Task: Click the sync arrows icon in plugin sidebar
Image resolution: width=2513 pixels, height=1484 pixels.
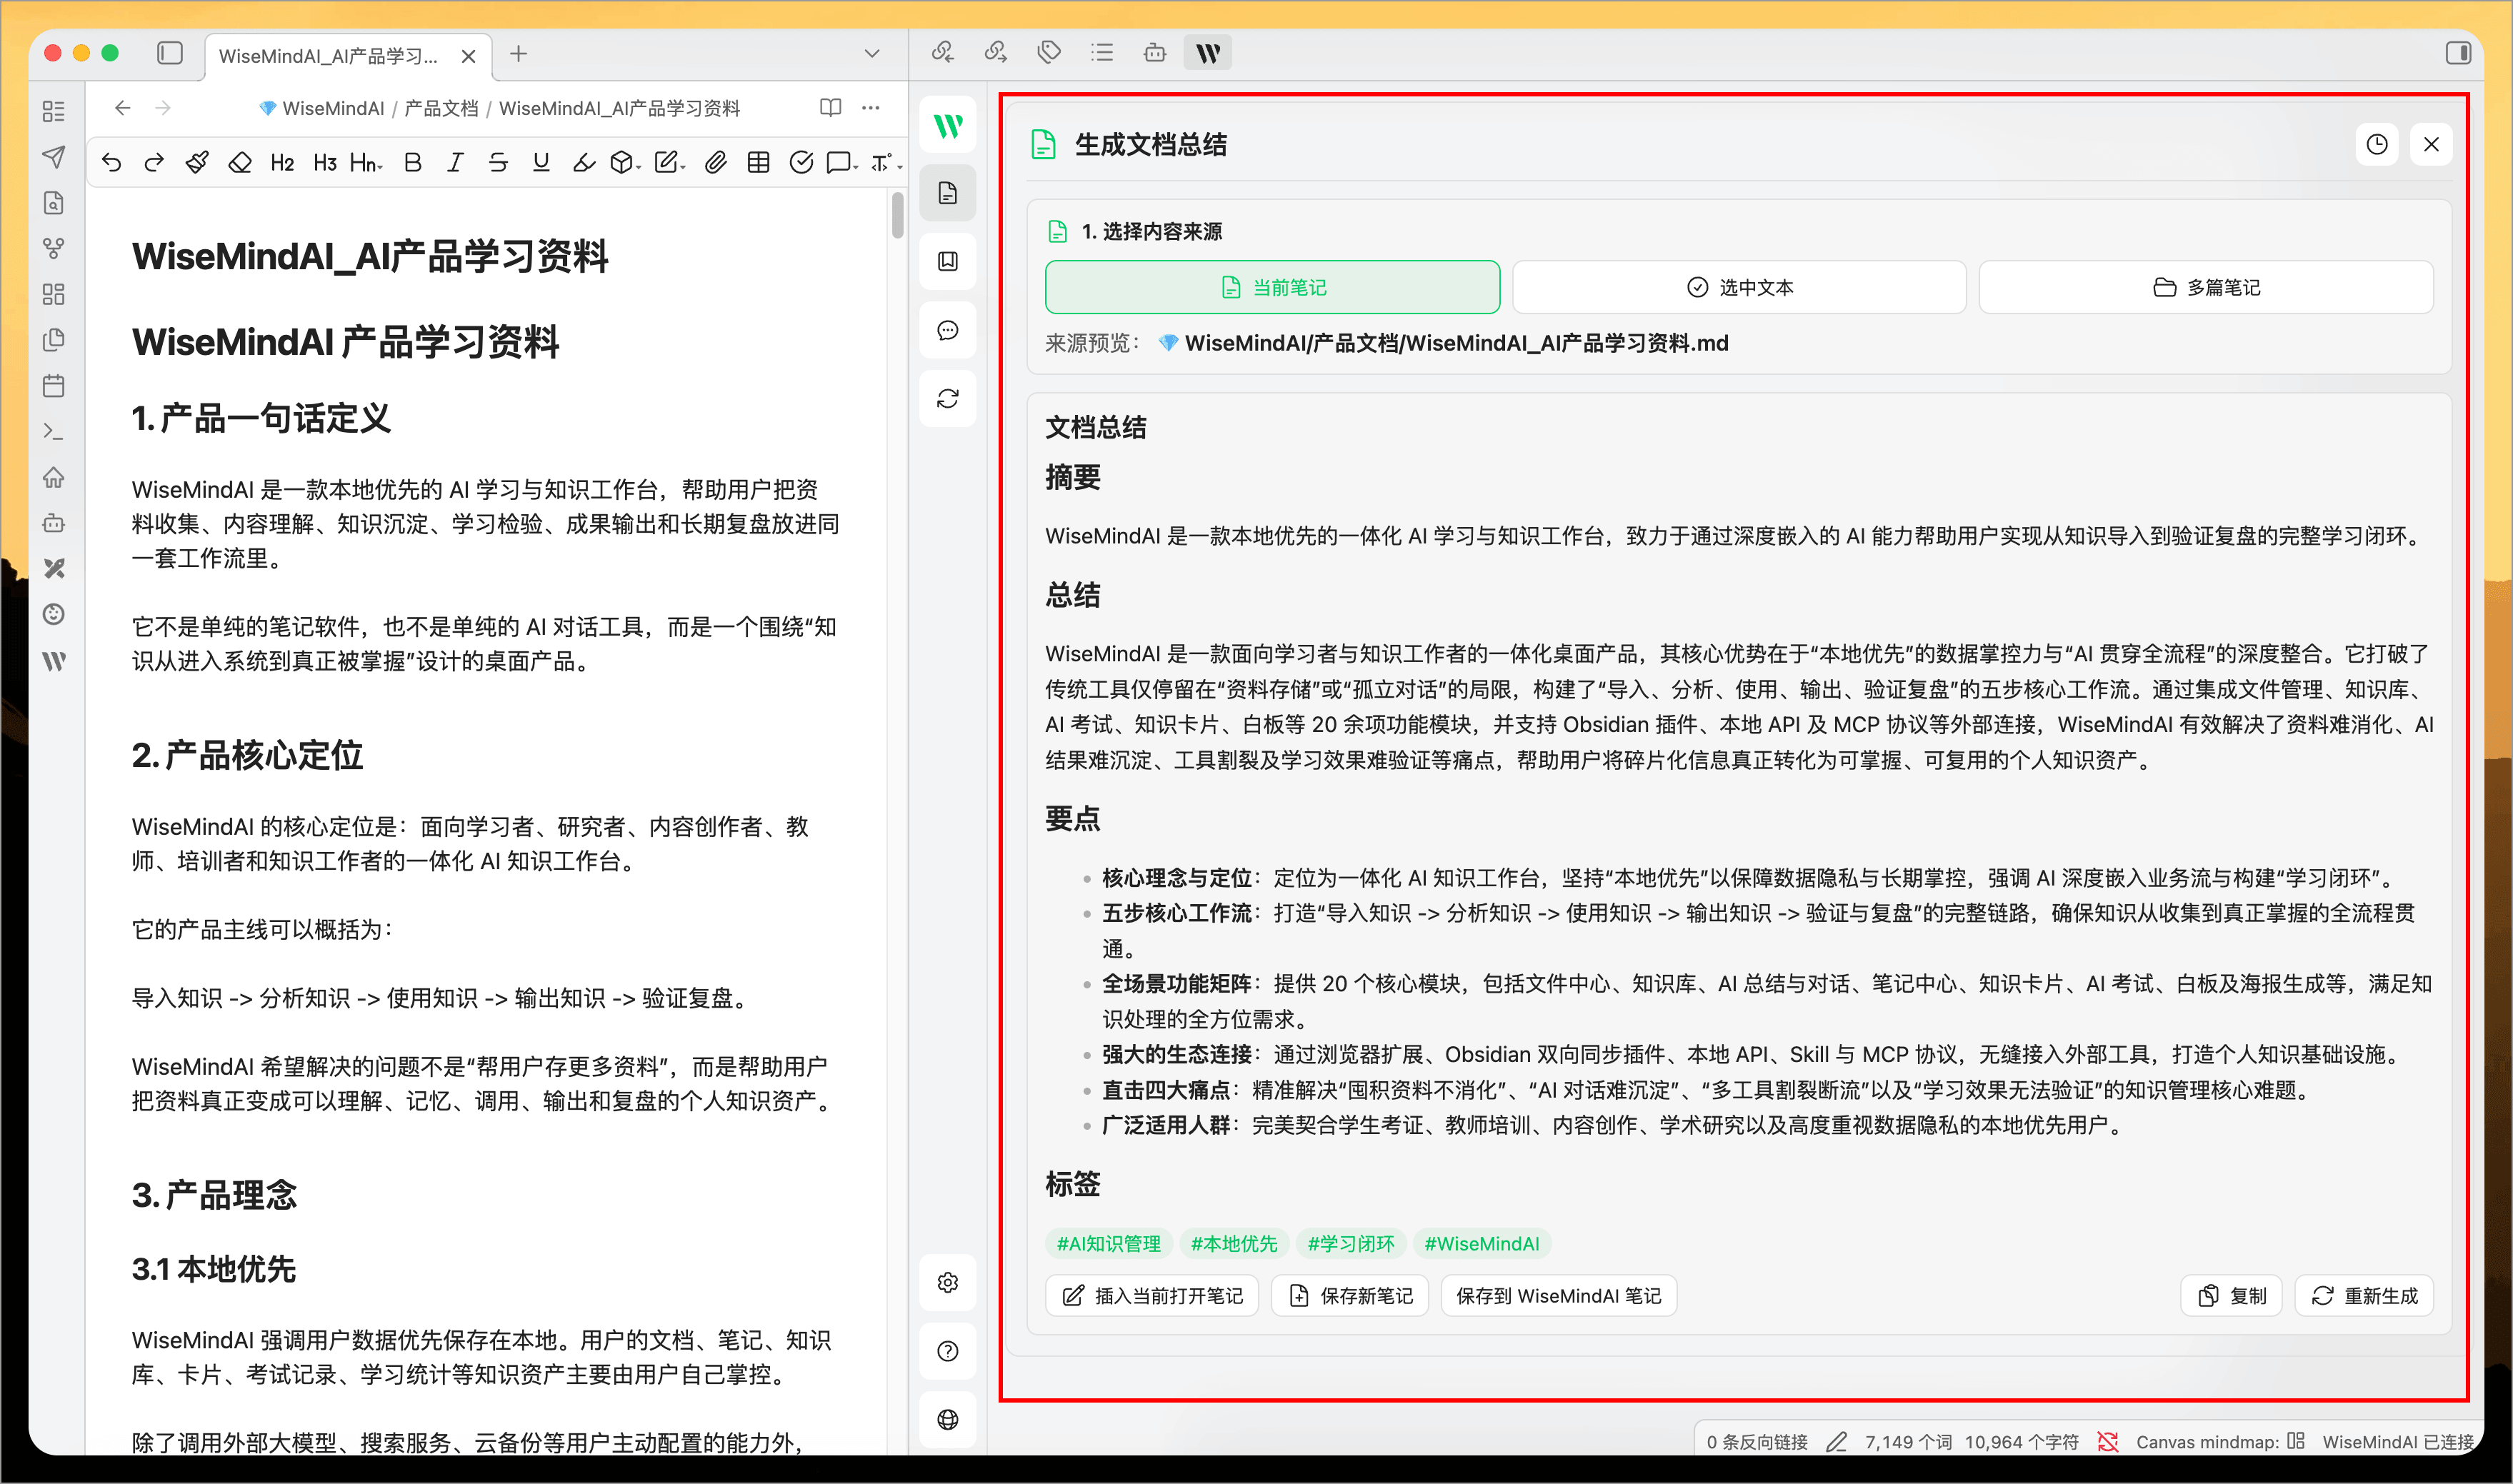Action: [948, 398]
